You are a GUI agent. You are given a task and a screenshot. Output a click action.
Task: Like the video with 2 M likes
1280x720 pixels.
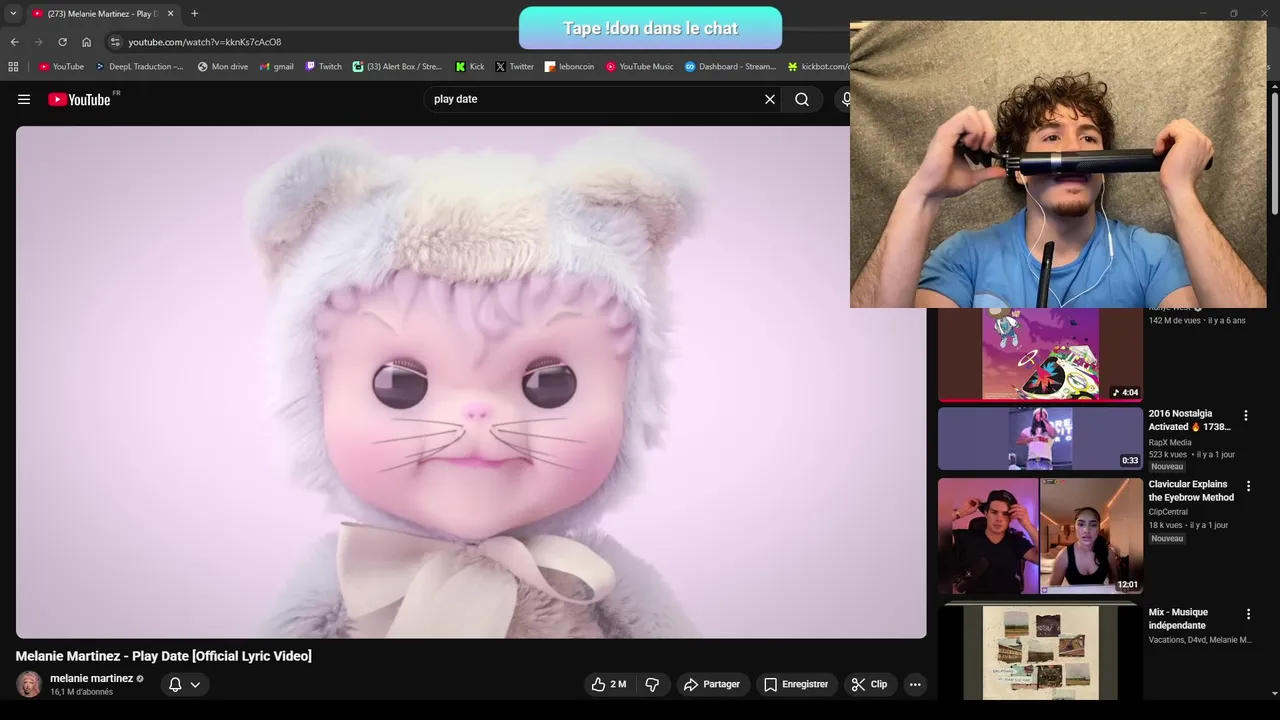click(x=609, y=685)
